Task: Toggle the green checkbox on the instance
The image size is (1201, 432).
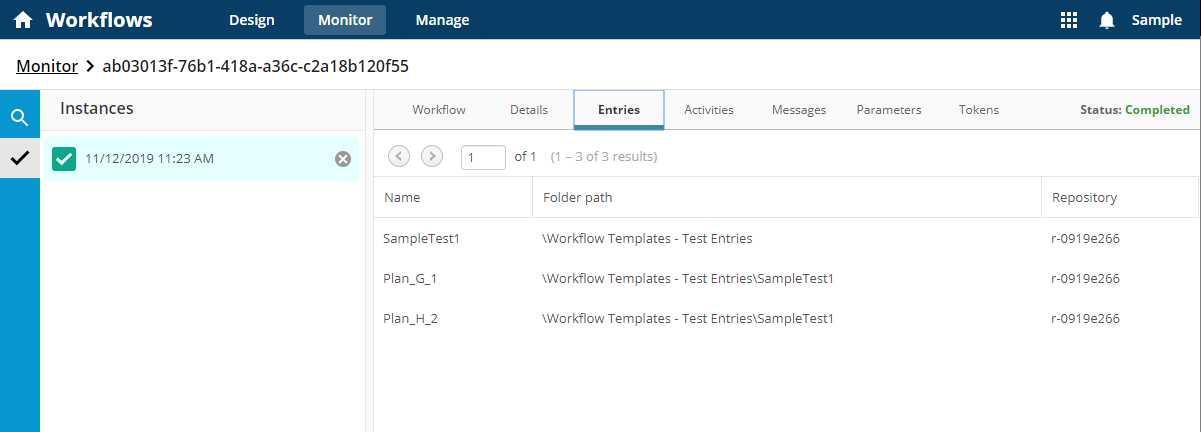Action: [x=64, y=158]
